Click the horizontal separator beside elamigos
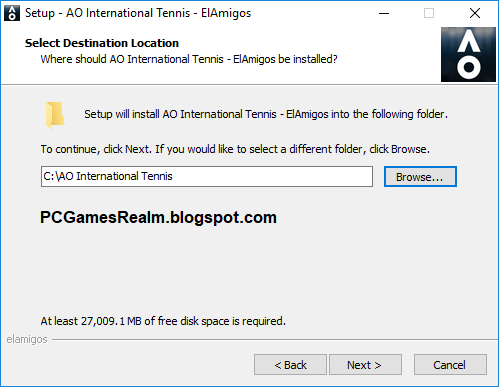 pos(275,340)
